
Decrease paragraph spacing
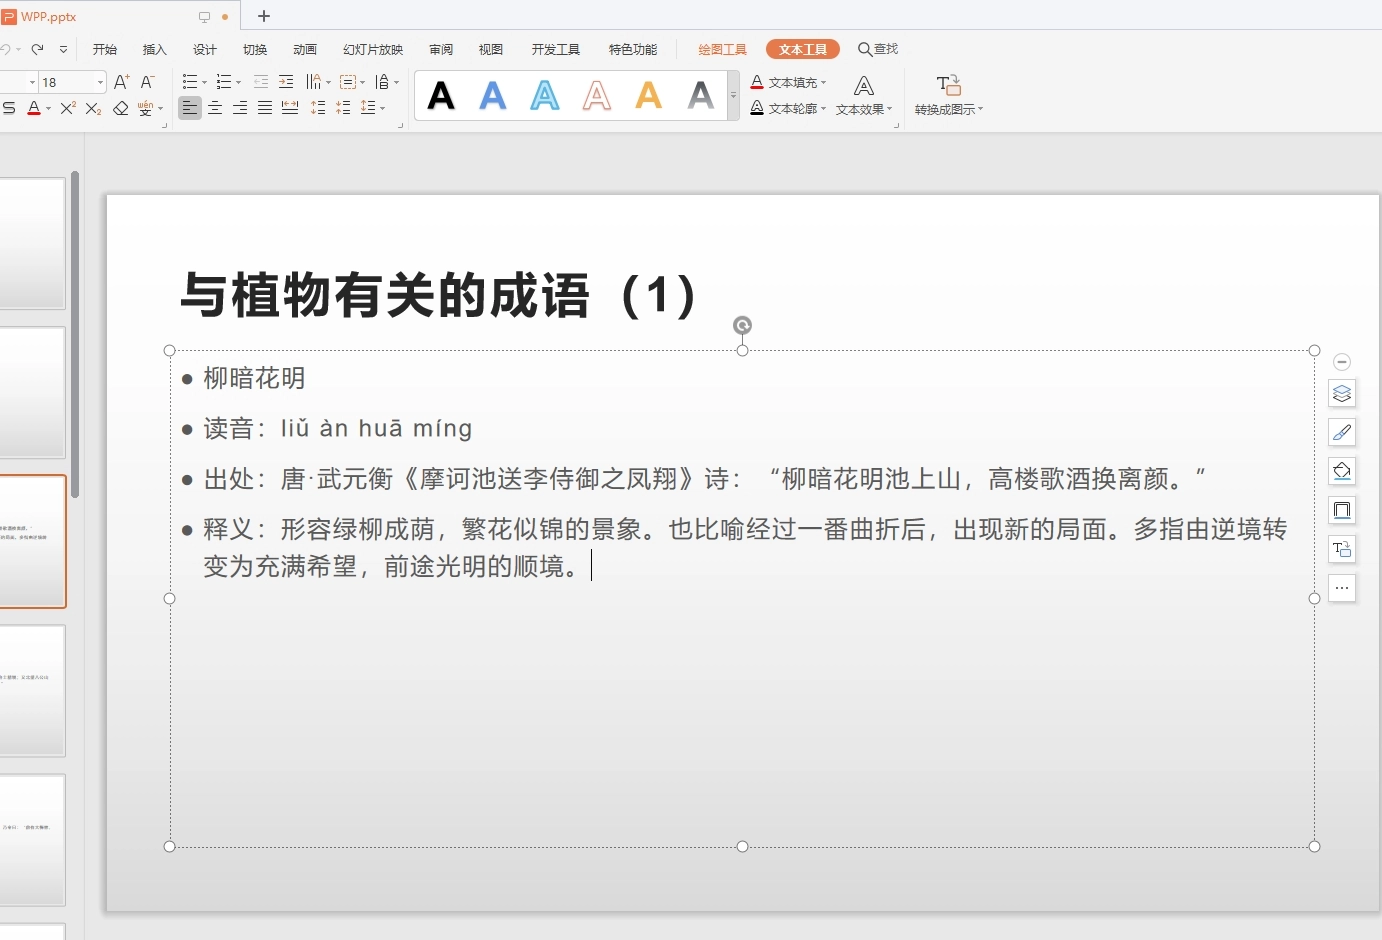pos(343,108)
